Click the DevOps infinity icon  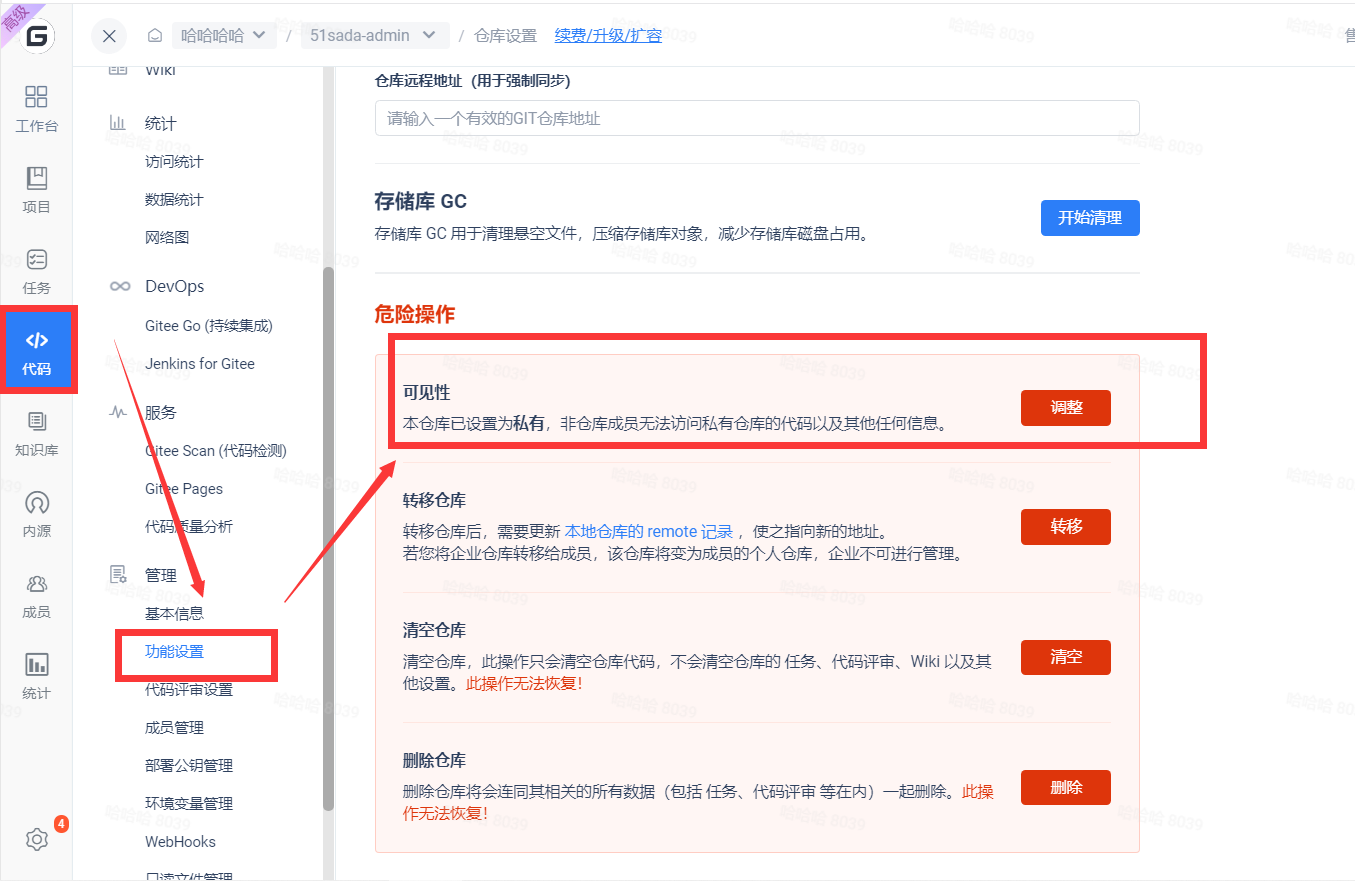point(119,286)
